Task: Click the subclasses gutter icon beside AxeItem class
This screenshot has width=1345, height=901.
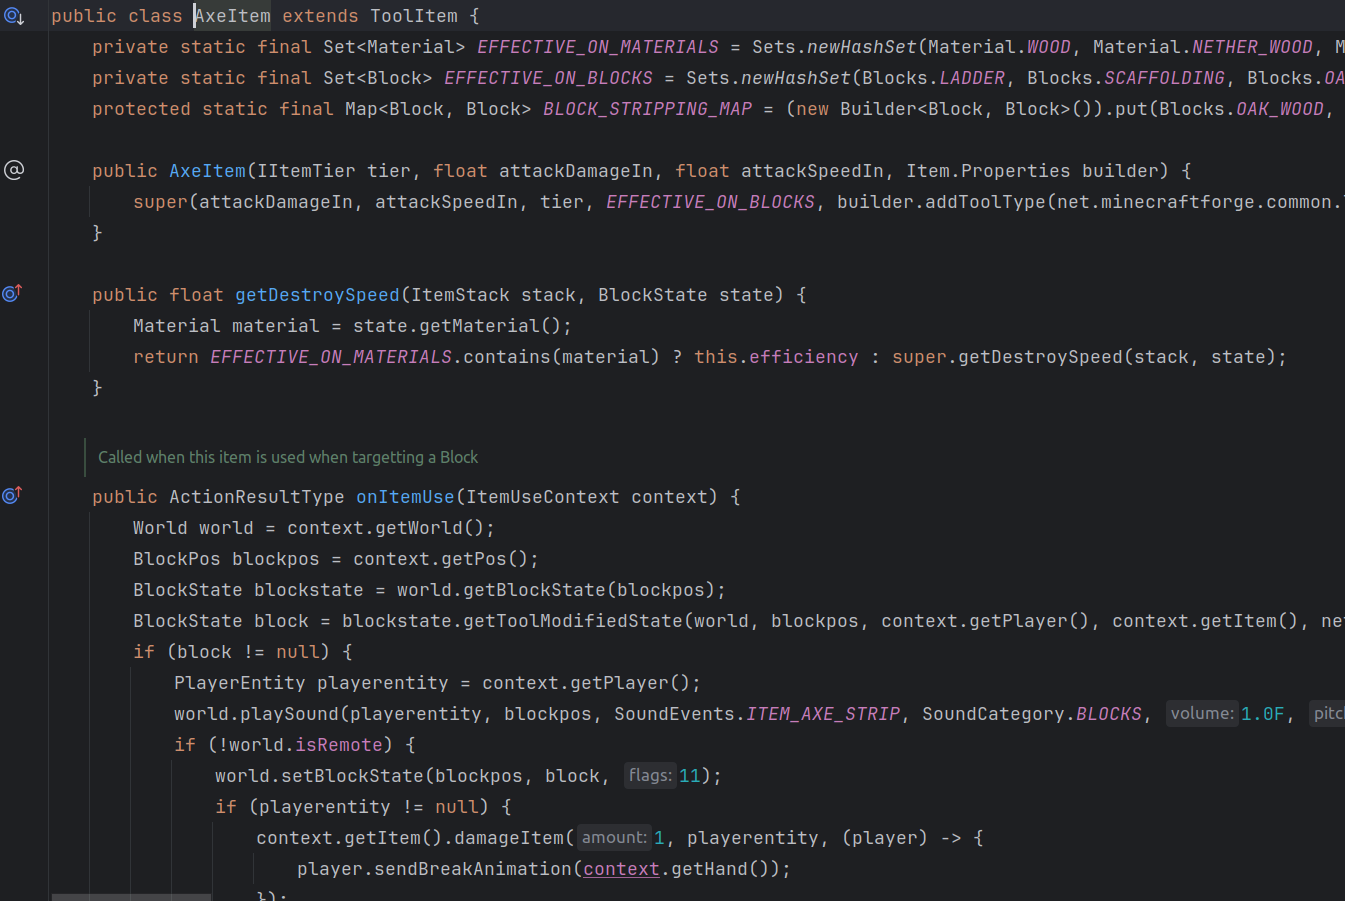Action: click(x=13, y=16)
